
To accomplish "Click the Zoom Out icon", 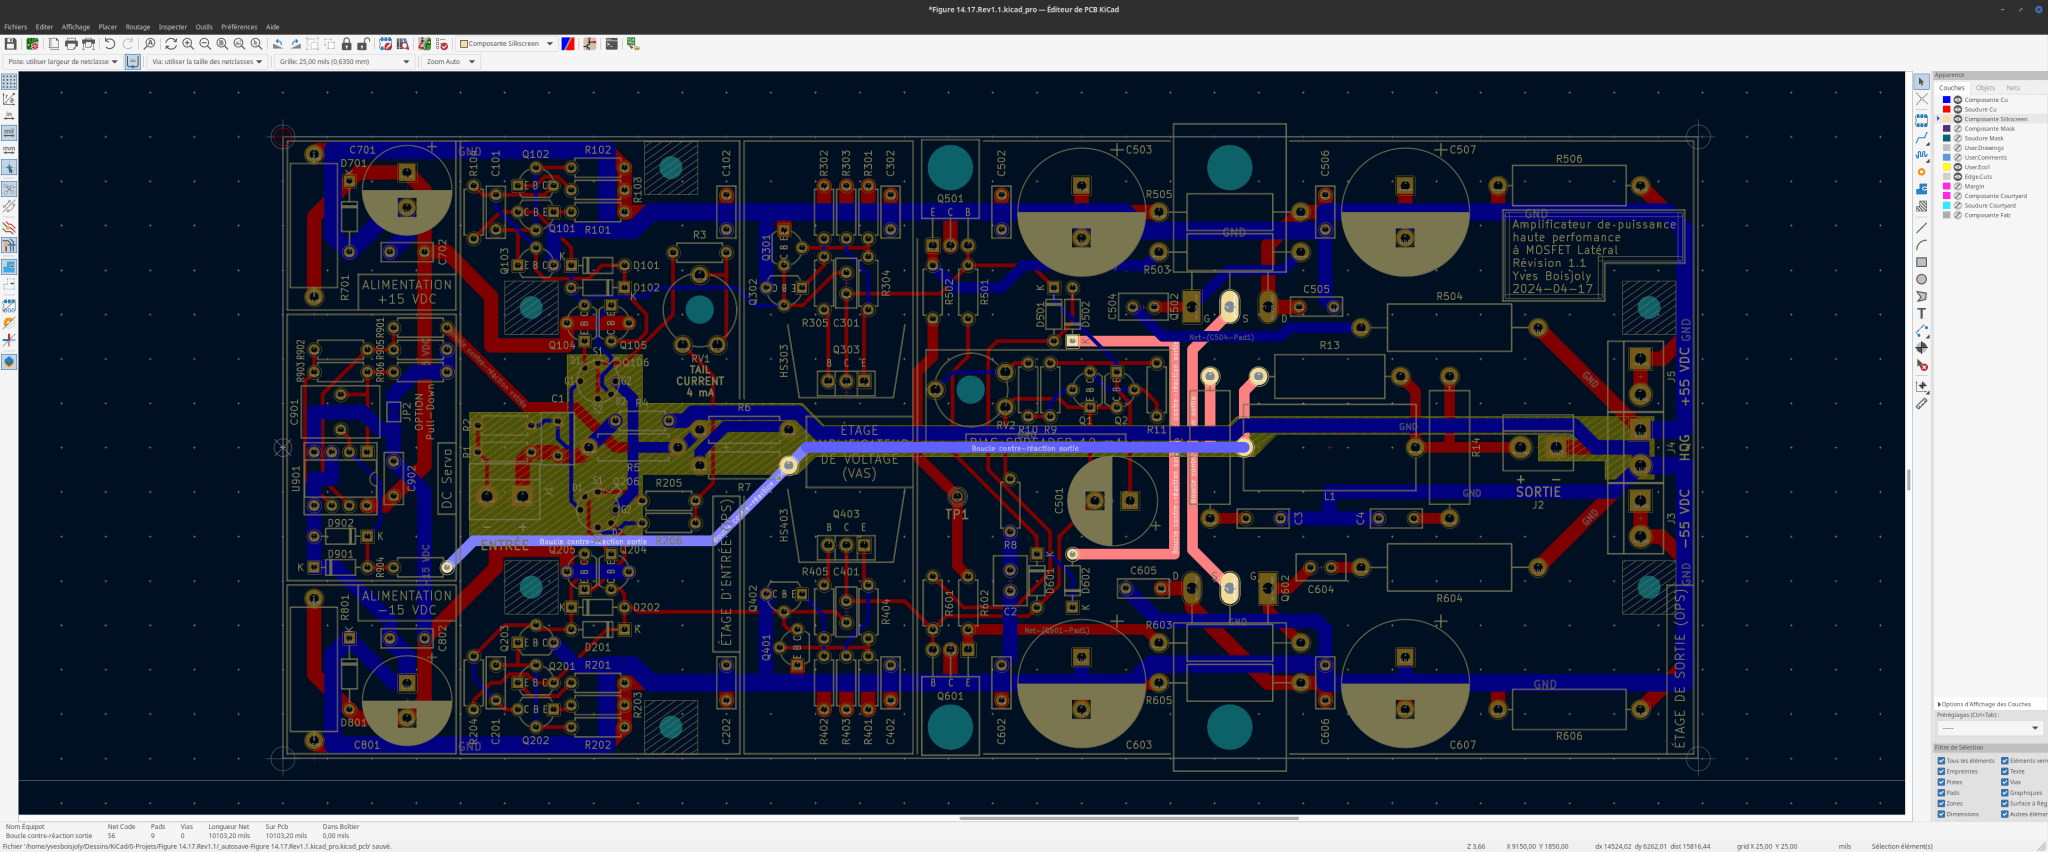I will coord(205,44).
